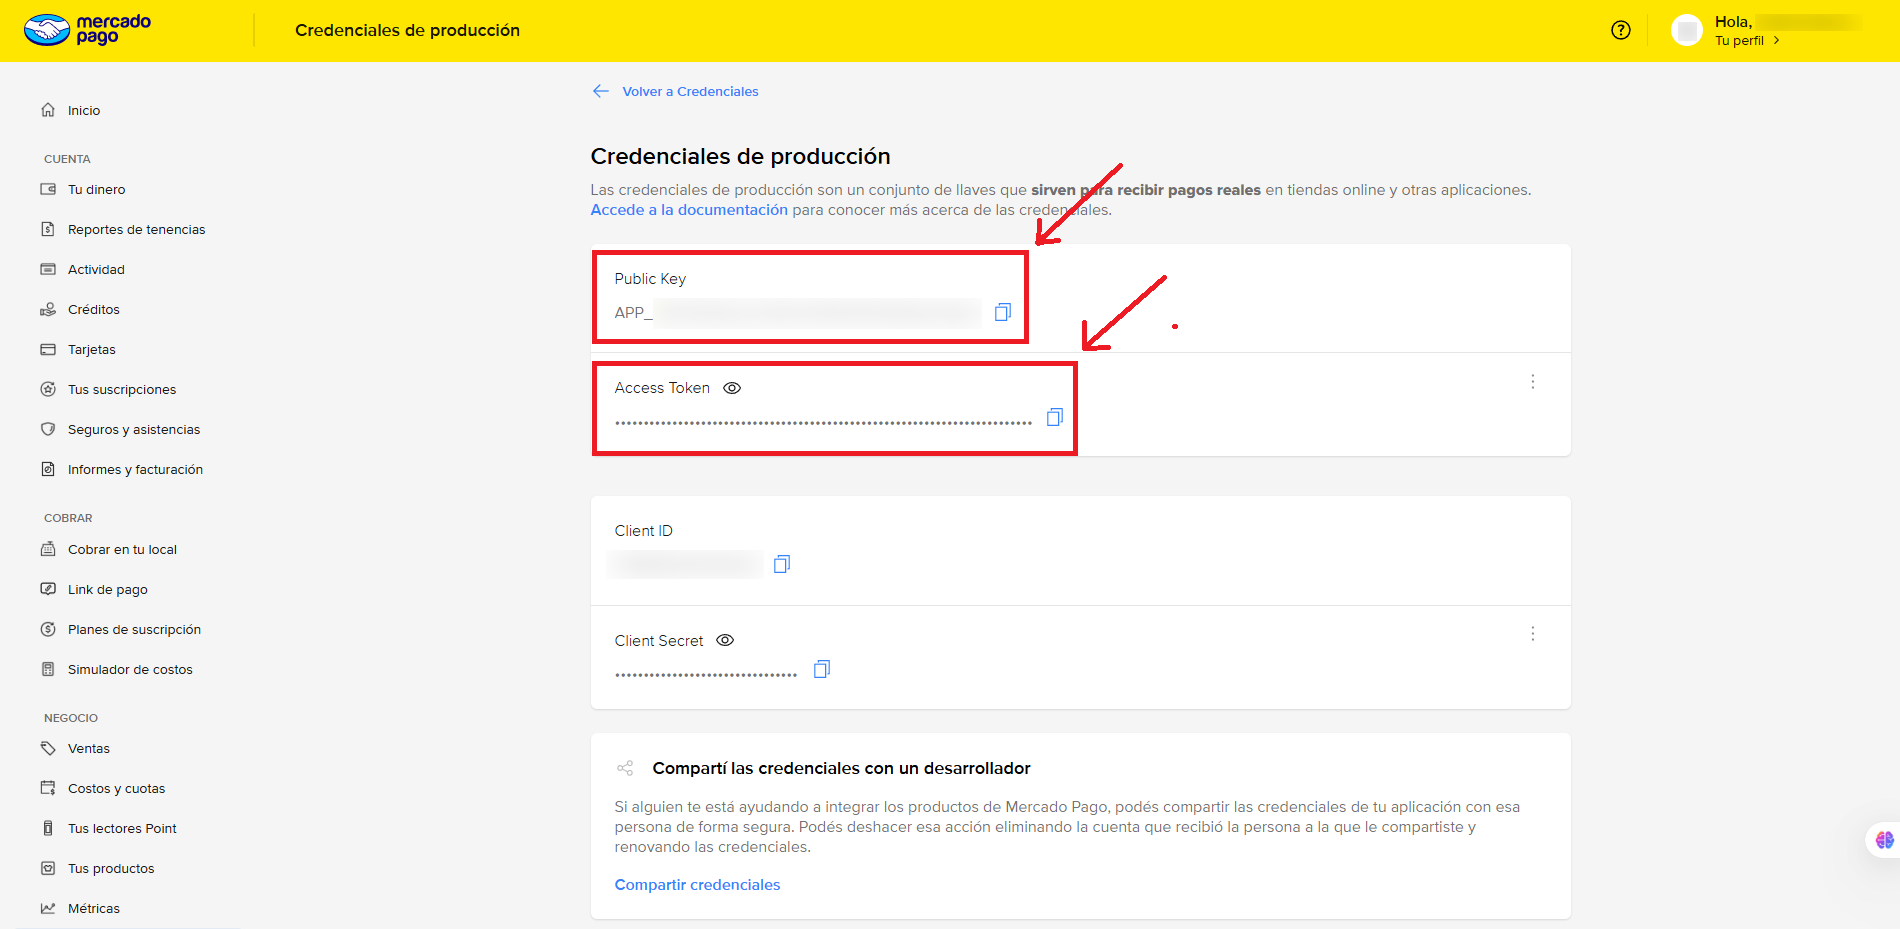Click the masked Access Token dots field
This screenshot has height=929, width=1900.
823,423
